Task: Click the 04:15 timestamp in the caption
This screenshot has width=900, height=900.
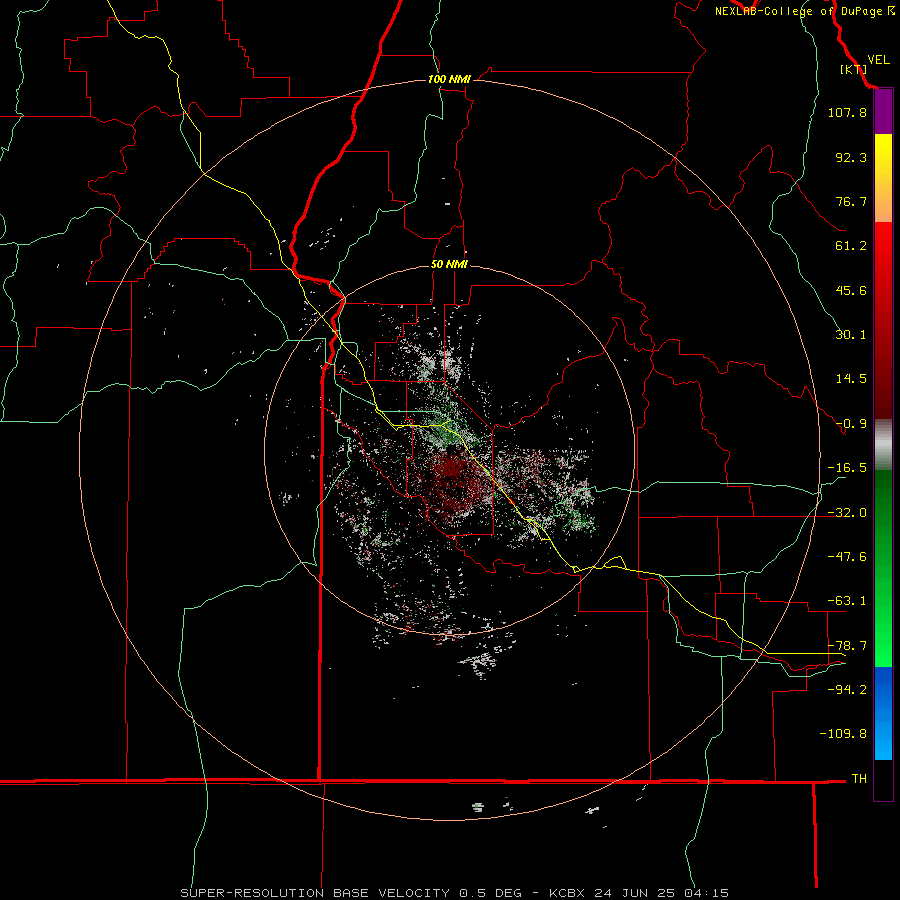Action: (707, 893)
